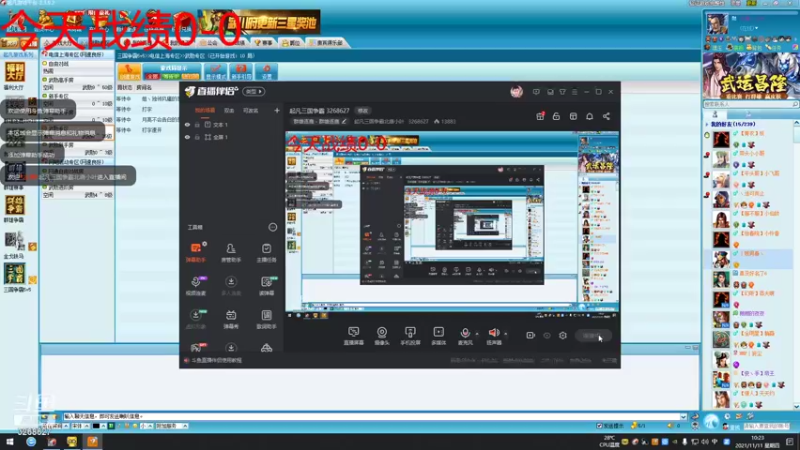The height and width of the screenshot is (450, 800).
Task: Expand speaker options arrow
Action: point(506,334)
